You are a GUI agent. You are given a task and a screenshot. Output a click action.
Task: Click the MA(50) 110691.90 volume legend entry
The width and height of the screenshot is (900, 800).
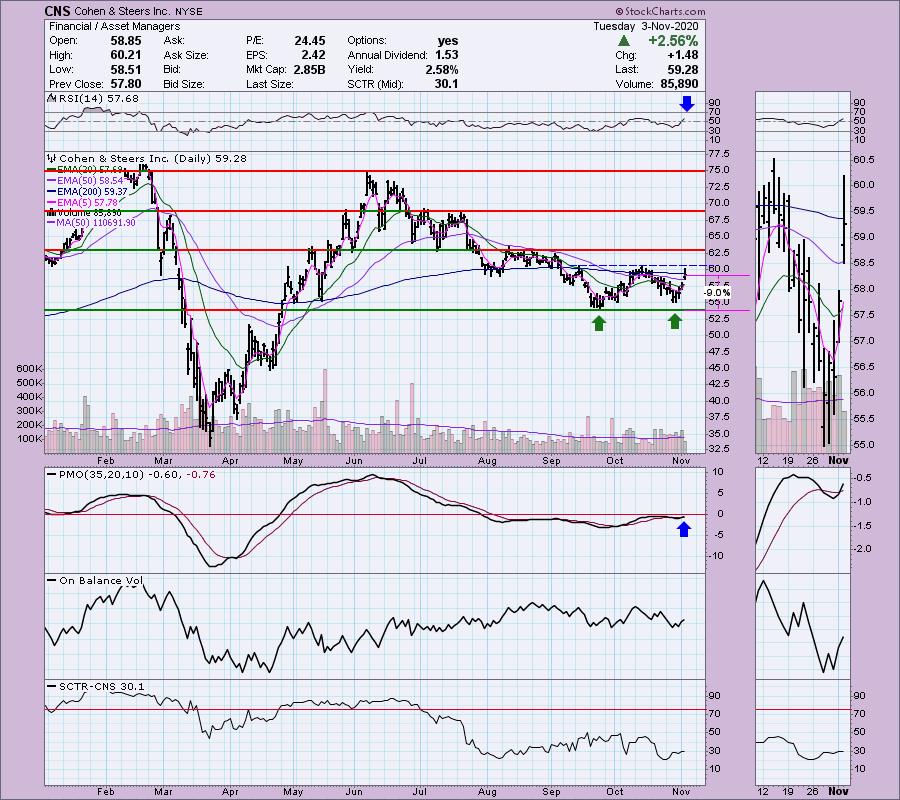coord(95,223)
